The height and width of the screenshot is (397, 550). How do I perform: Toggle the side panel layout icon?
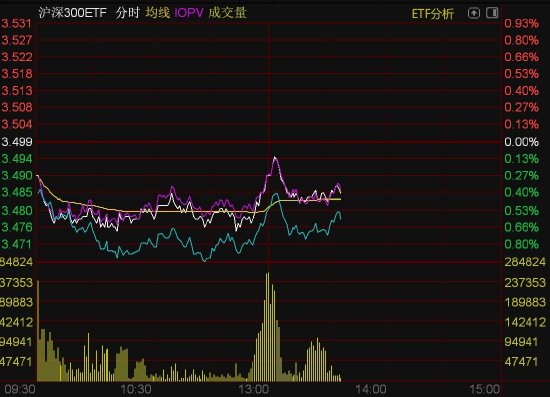pos(492,13)
